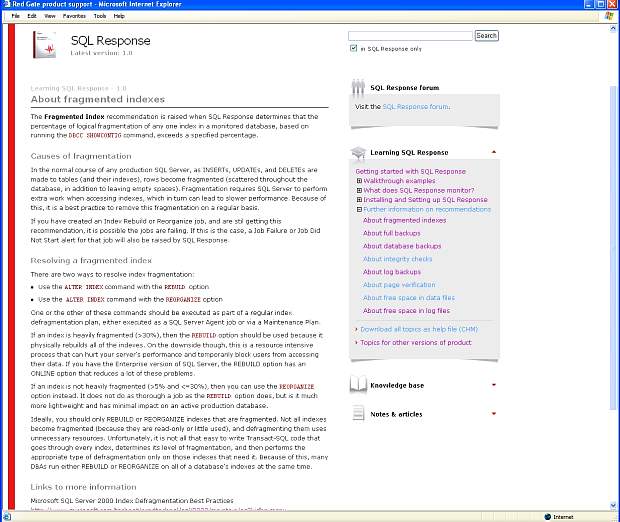The width and height of the screenshot is (620, 522).
Task: Click the 'Links to more information' heading
Action: point(83,487)
